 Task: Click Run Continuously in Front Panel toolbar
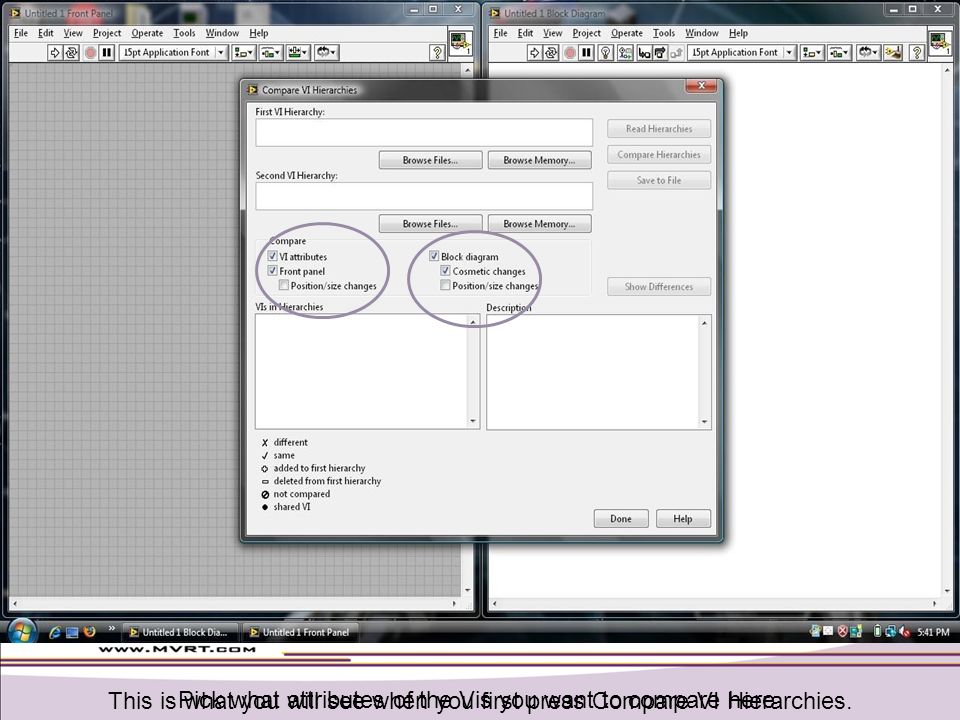[72, 53]
